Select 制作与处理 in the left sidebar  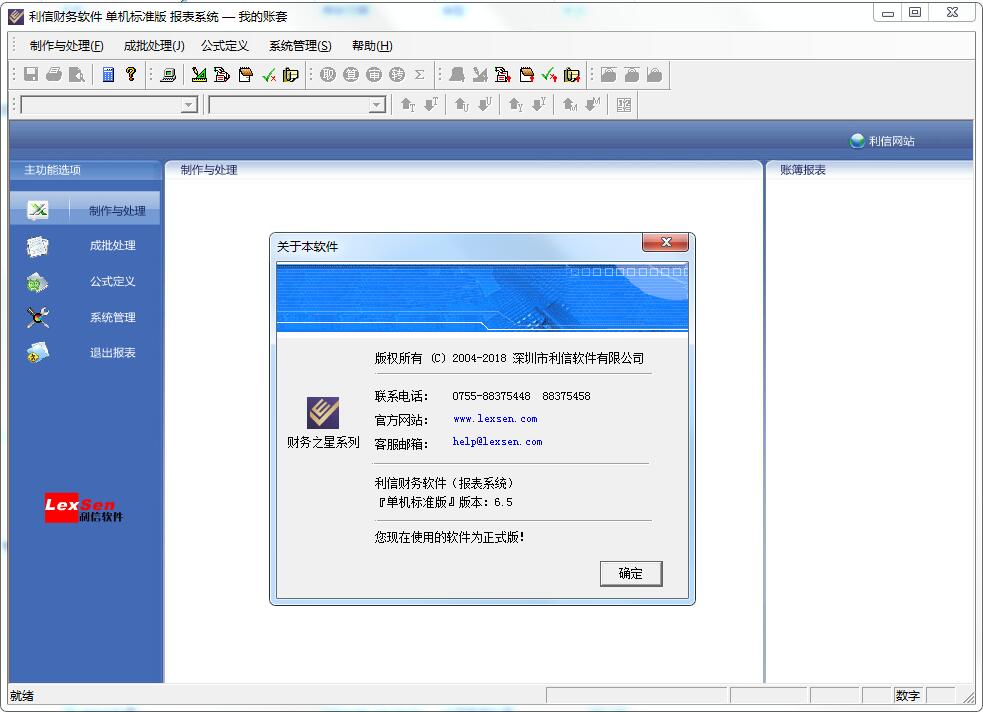point(85,210)
